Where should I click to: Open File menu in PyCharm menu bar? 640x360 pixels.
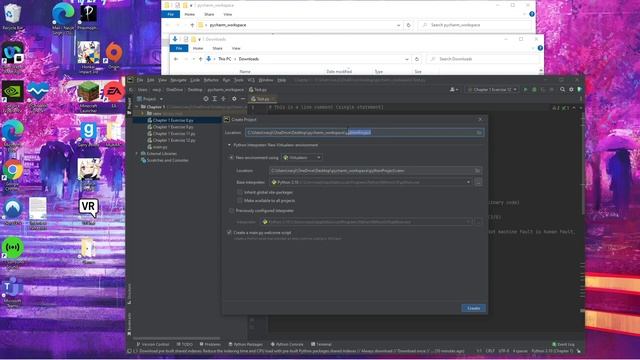tap(140, 80)
